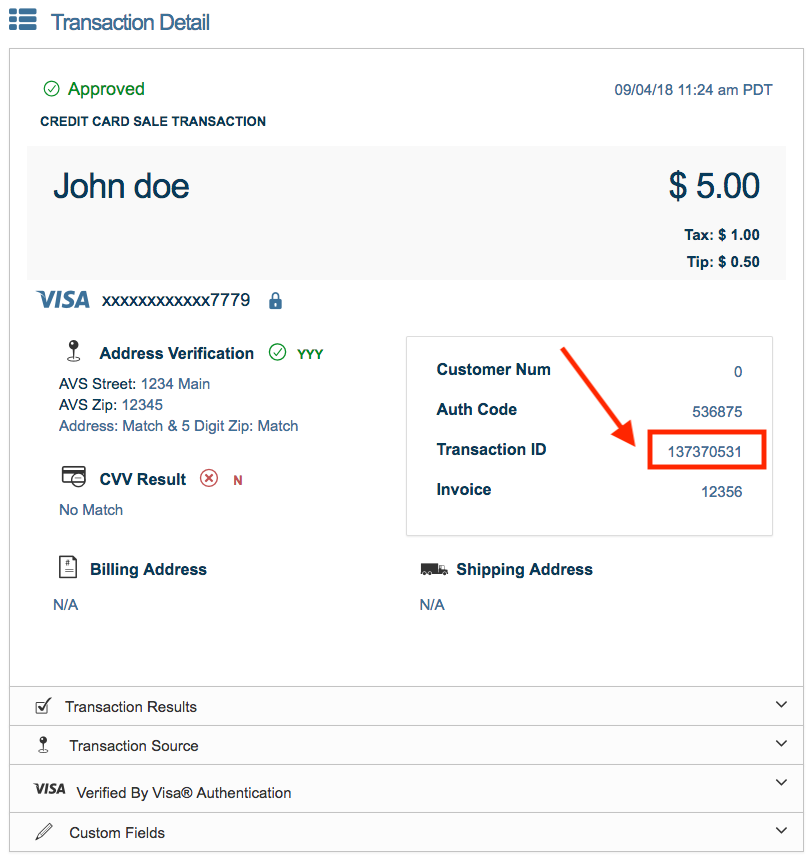810x858 pixels.
Task: Click the Visa logo next to the masked card number
Action: pyautogui.click(x=63, y=299)
